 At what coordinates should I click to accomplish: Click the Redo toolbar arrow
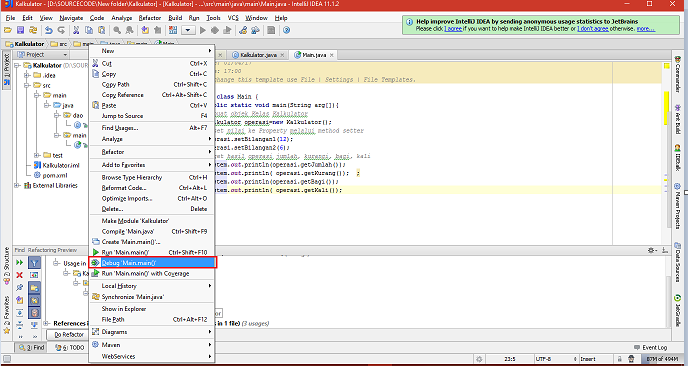click(x=61, y=30)
